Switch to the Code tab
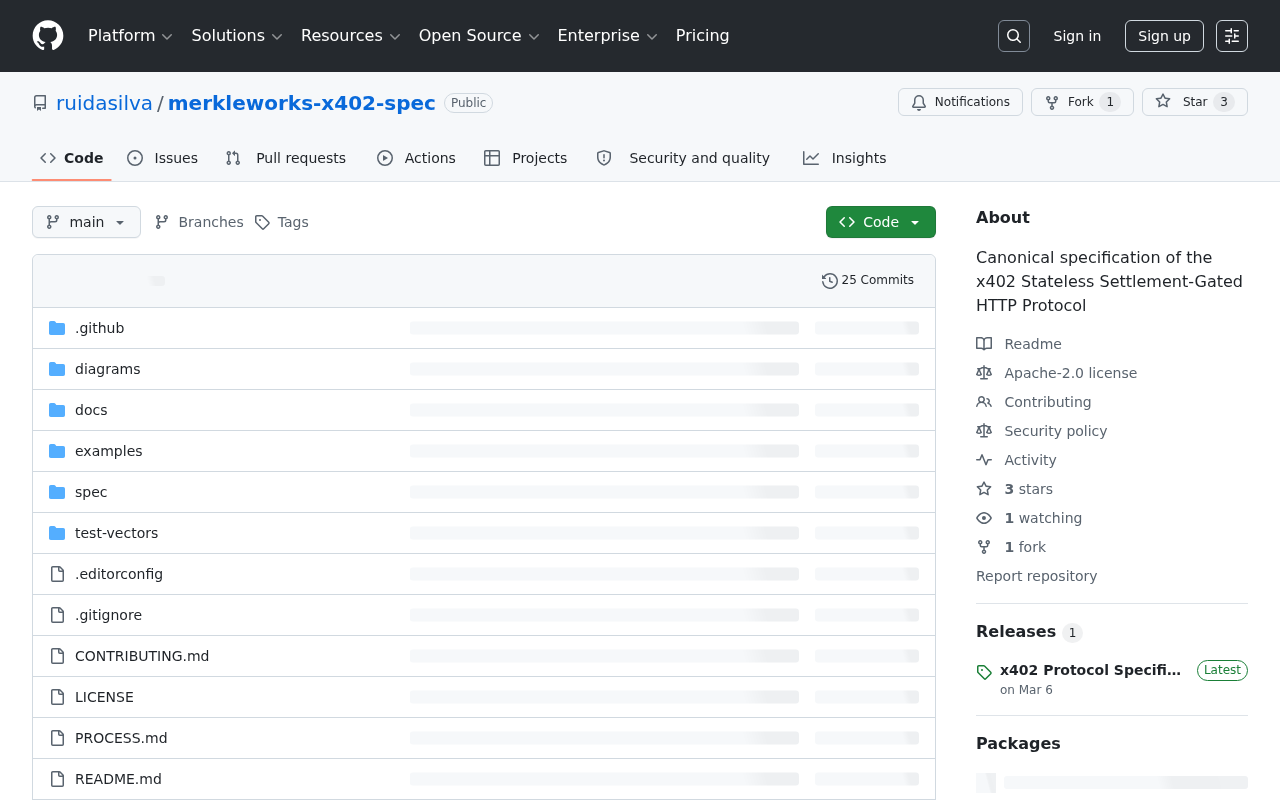 pos(72,158)
